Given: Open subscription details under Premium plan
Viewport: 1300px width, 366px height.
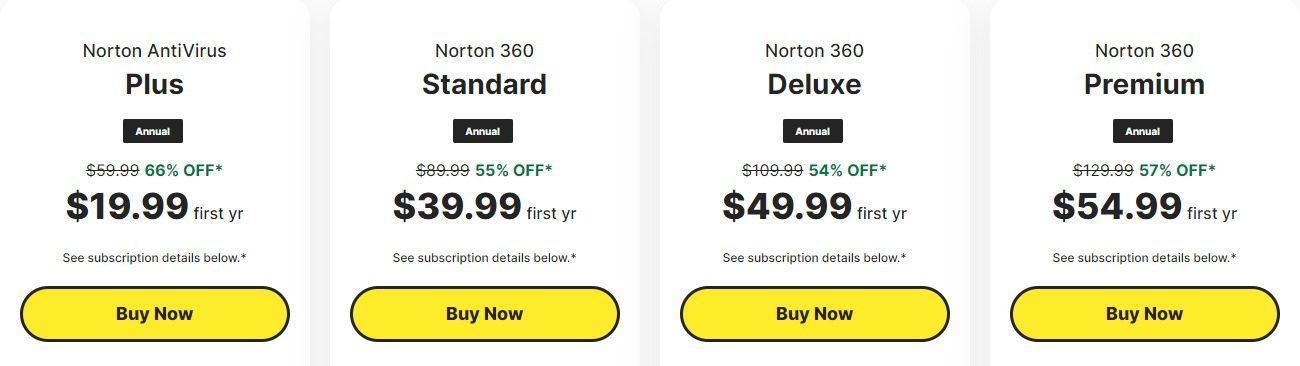Looking at the screenshot, I should coord(1144,258).
